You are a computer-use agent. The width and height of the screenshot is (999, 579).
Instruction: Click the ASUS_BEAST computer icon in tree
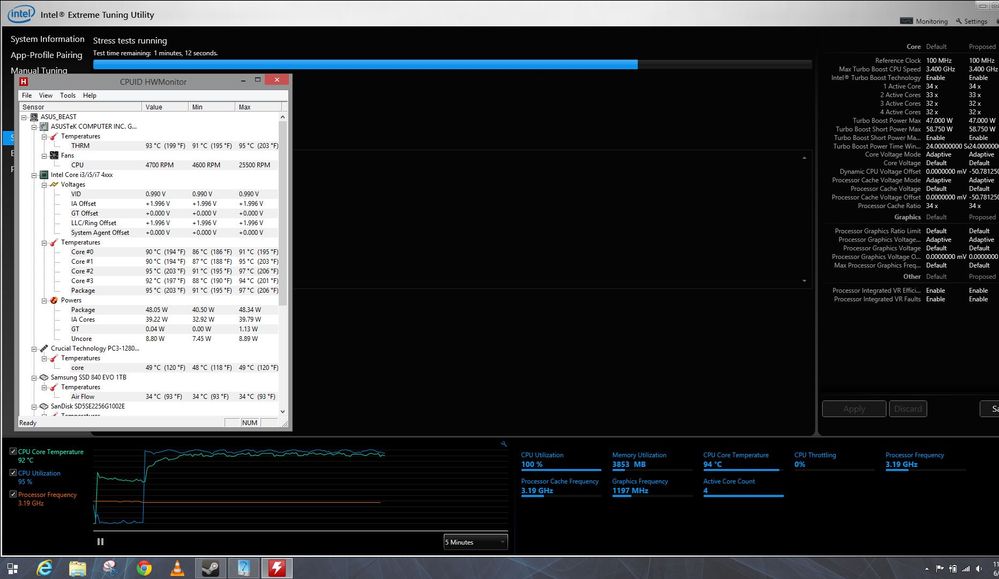(x=34, y=117)
